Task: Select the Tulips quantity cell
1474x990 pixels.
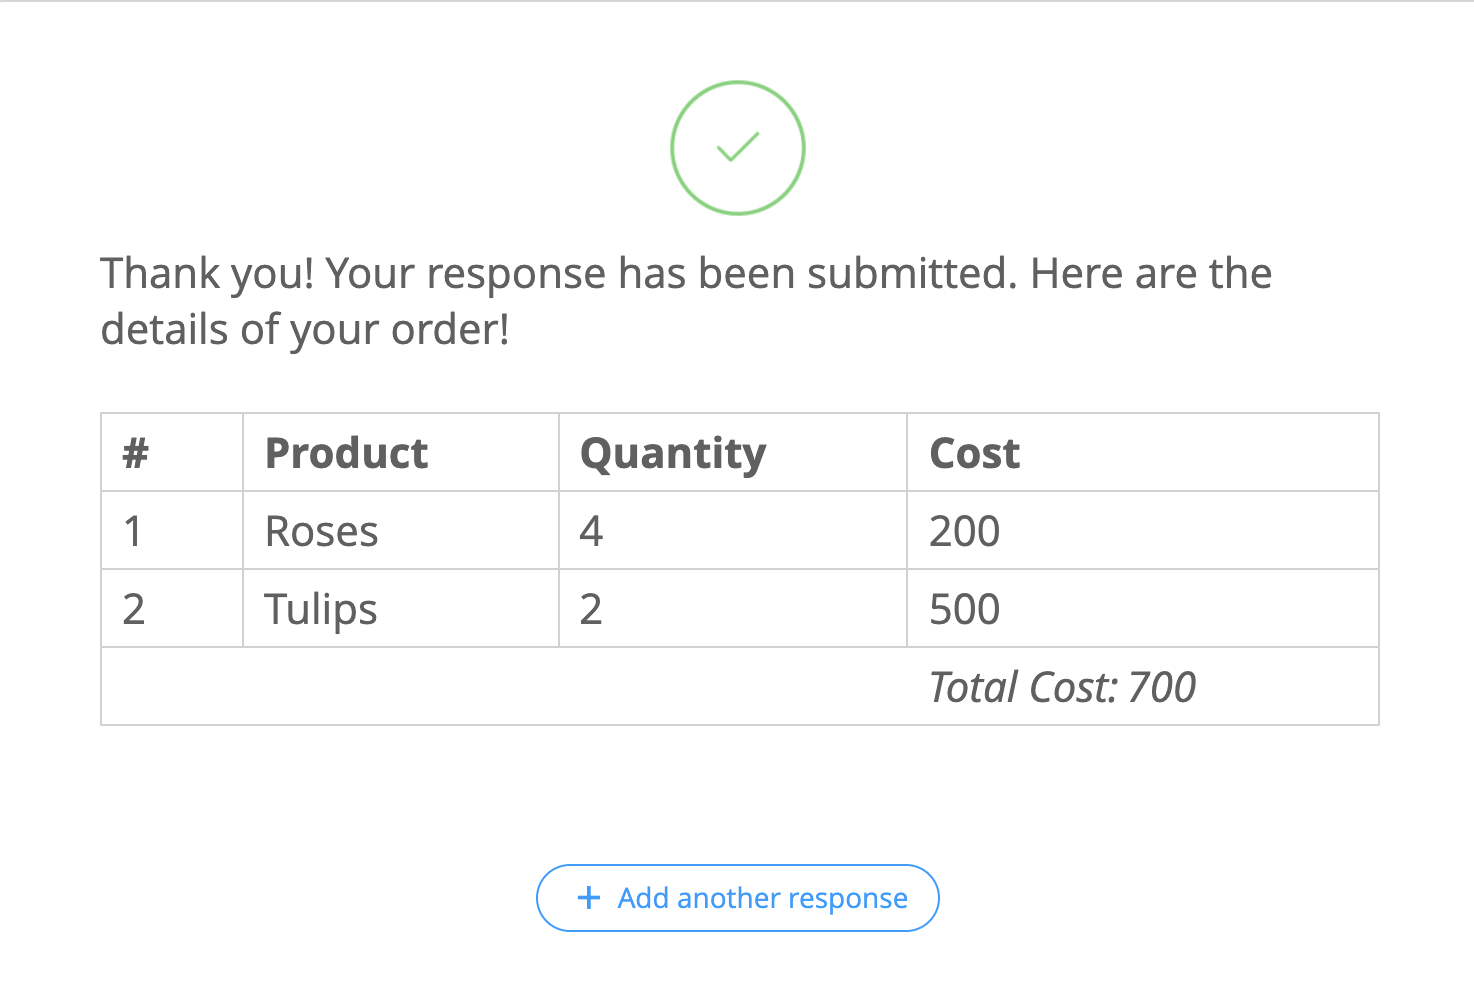Action: point(591,609)
